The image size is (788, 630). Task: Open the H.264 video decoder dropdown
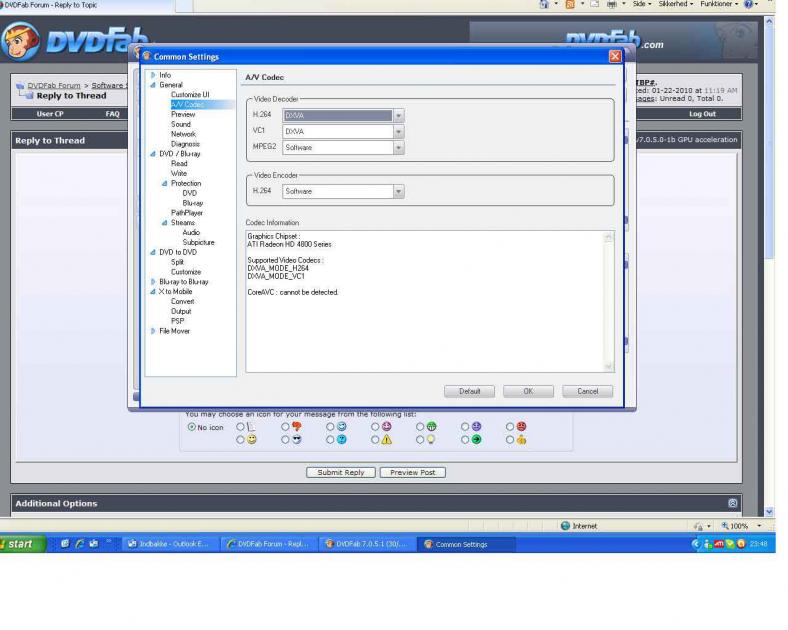coord(399,116)
